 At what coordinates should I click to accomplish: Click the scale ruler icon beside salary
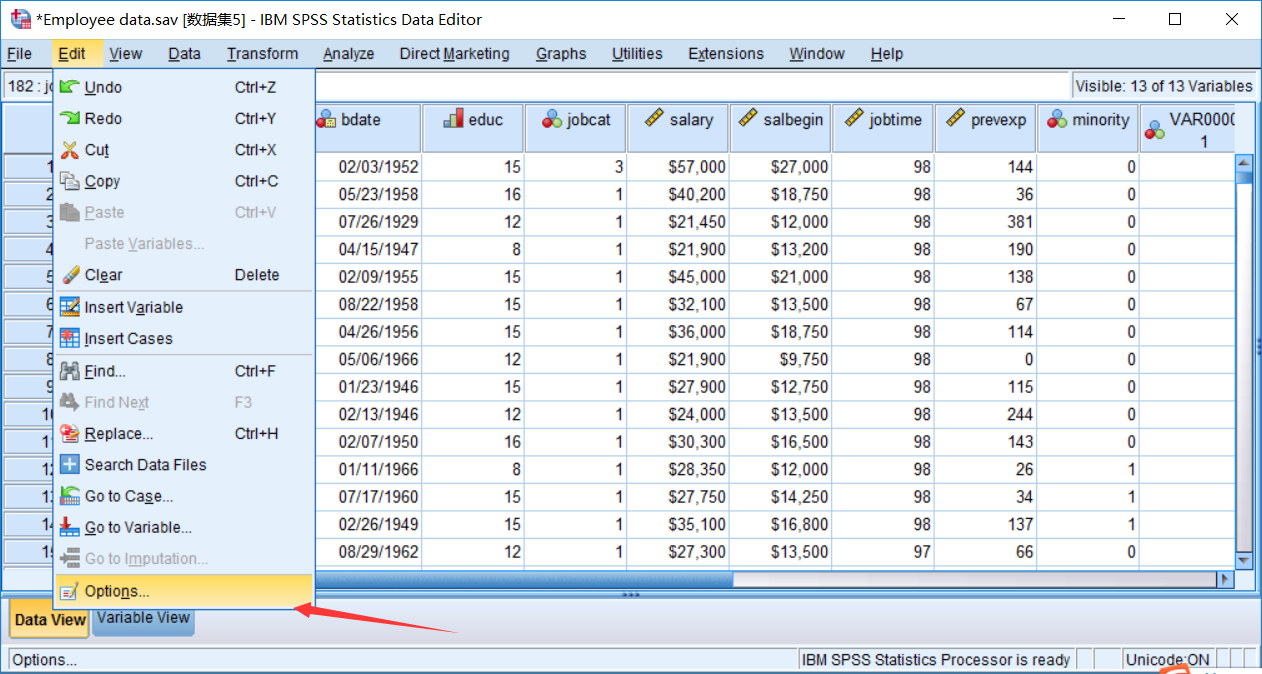click(x=654, y=119)
